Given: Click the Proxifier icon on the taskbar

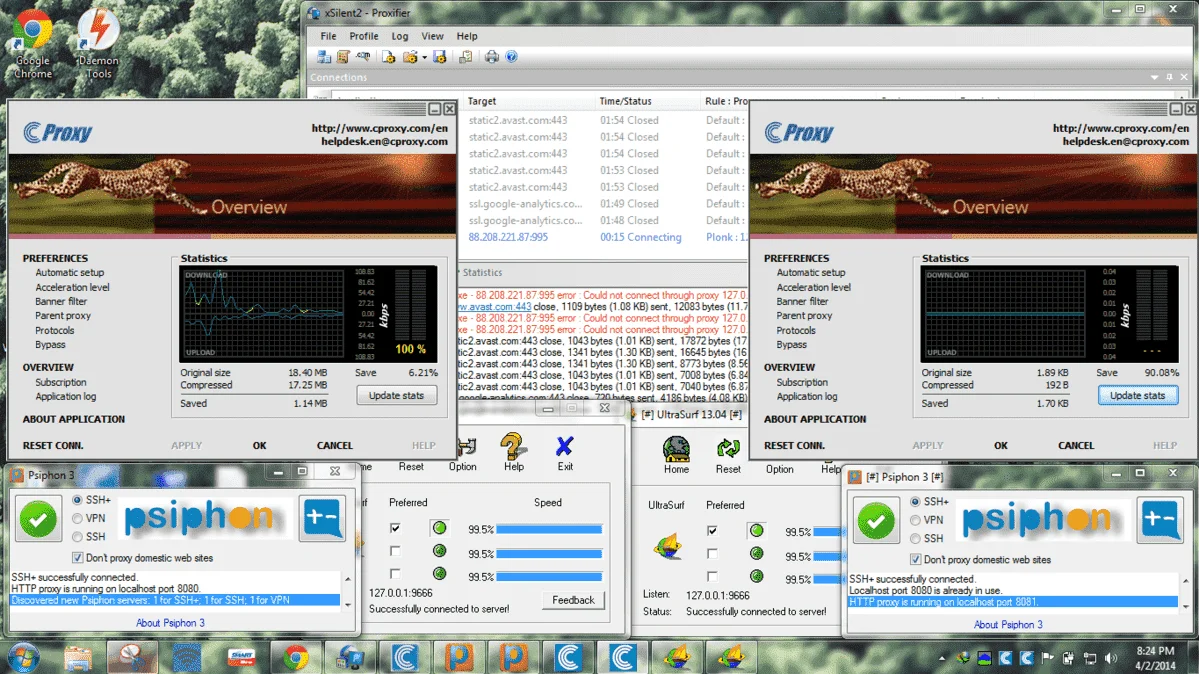Looking at the screenshot, I should tap(350, 658).
